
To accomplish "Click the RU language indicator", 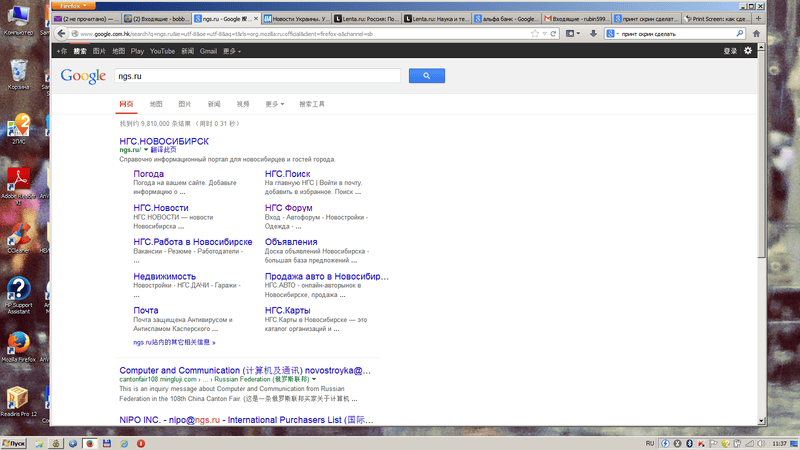I will click(649, 443).
